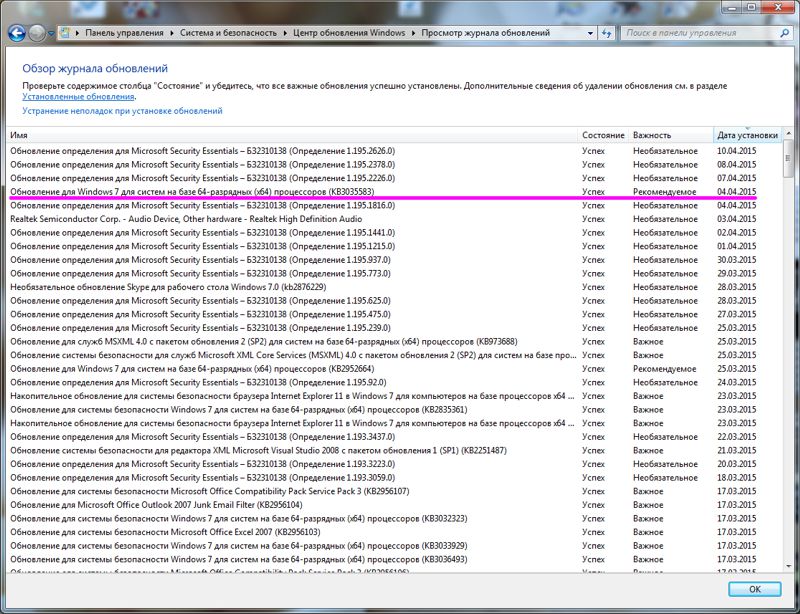Select update row with definition 1.195.1441.0
Viewport: 800px width, 614px height.
click(x=395, y=233)
